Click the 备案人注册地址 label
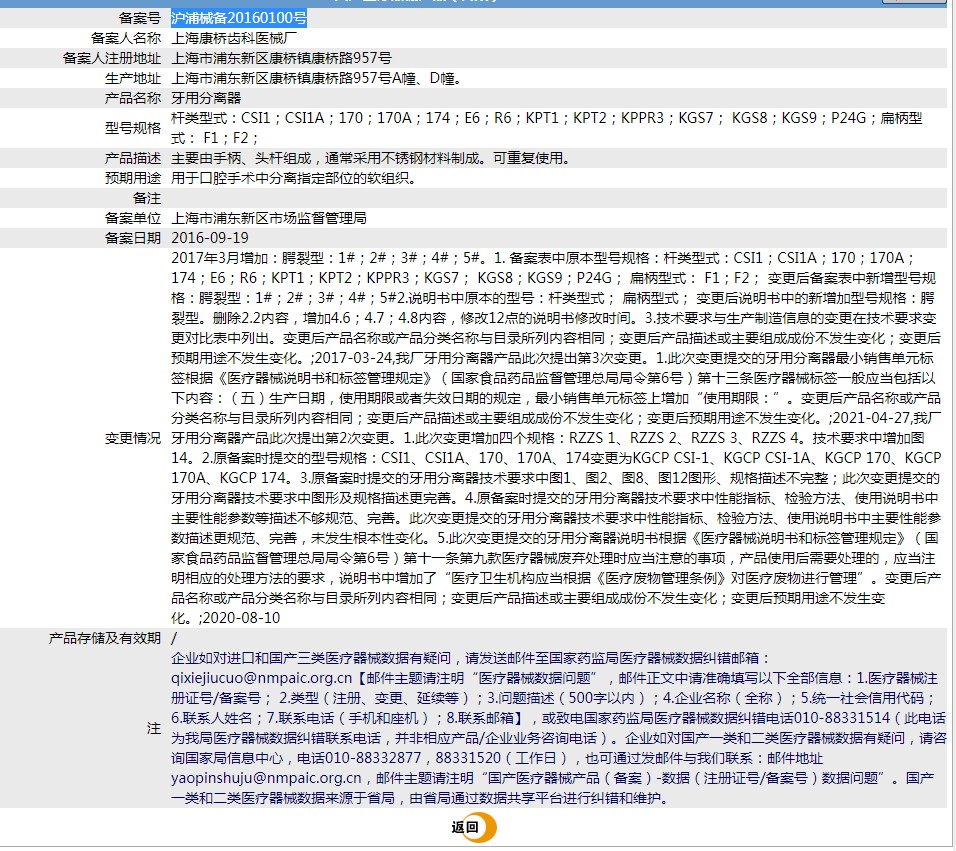 (112, 59)
